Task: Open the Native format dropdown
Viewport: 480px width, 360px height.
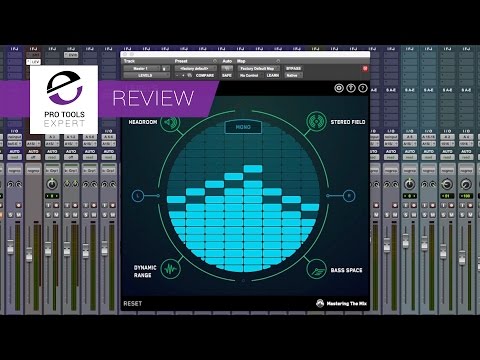Action: pyautogui.click(x=293, y=76)
